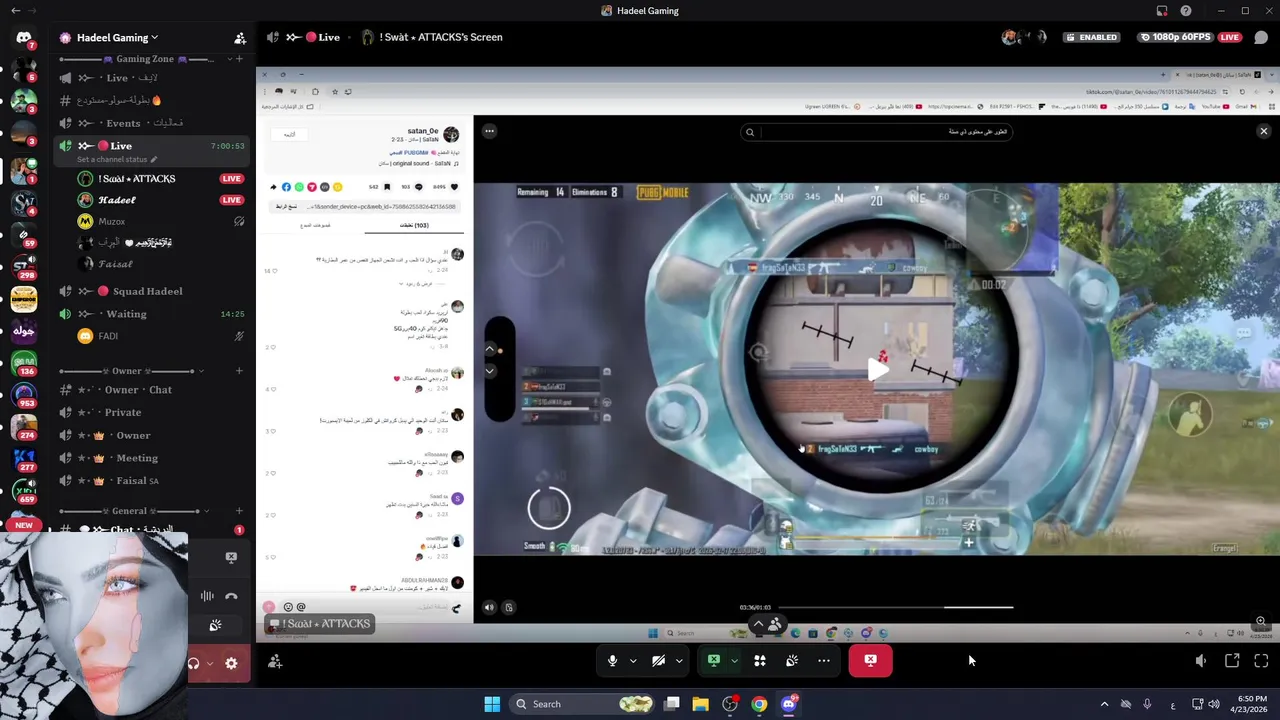Go to the previous TikTok video arrow
Viewport: 1280px width, 720px height.
(490, 349)
